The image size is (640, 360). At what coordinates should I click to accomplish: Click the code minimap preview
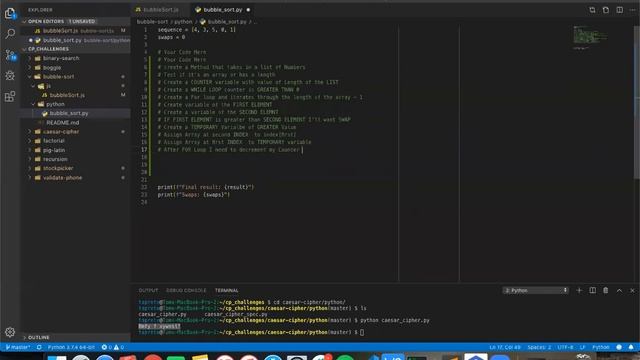590,38
